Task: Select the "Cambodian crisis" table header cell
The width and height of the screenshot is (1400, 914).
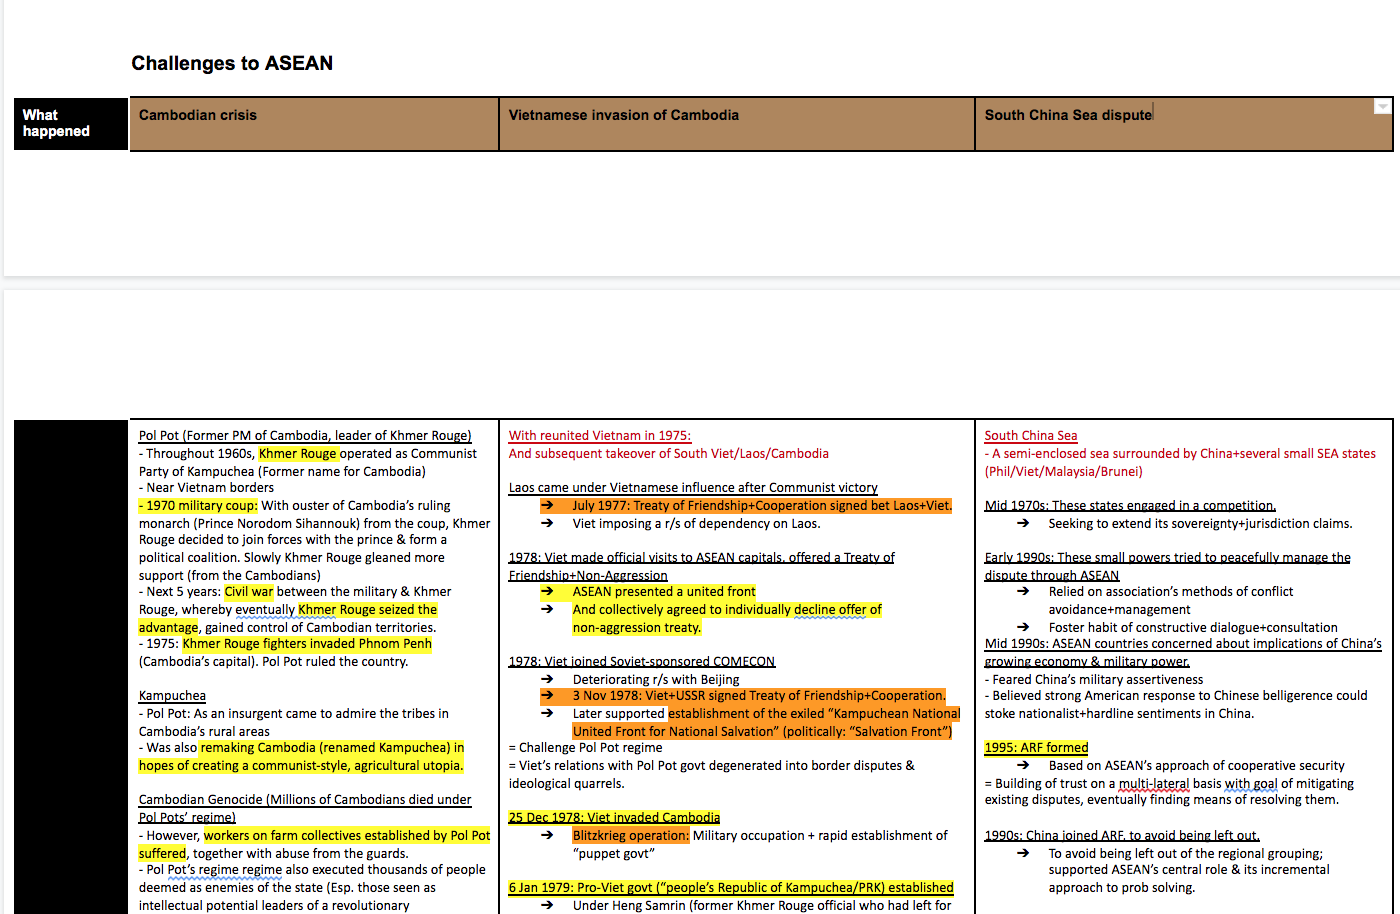Action: pyautogui.click(x=197, y=114)
